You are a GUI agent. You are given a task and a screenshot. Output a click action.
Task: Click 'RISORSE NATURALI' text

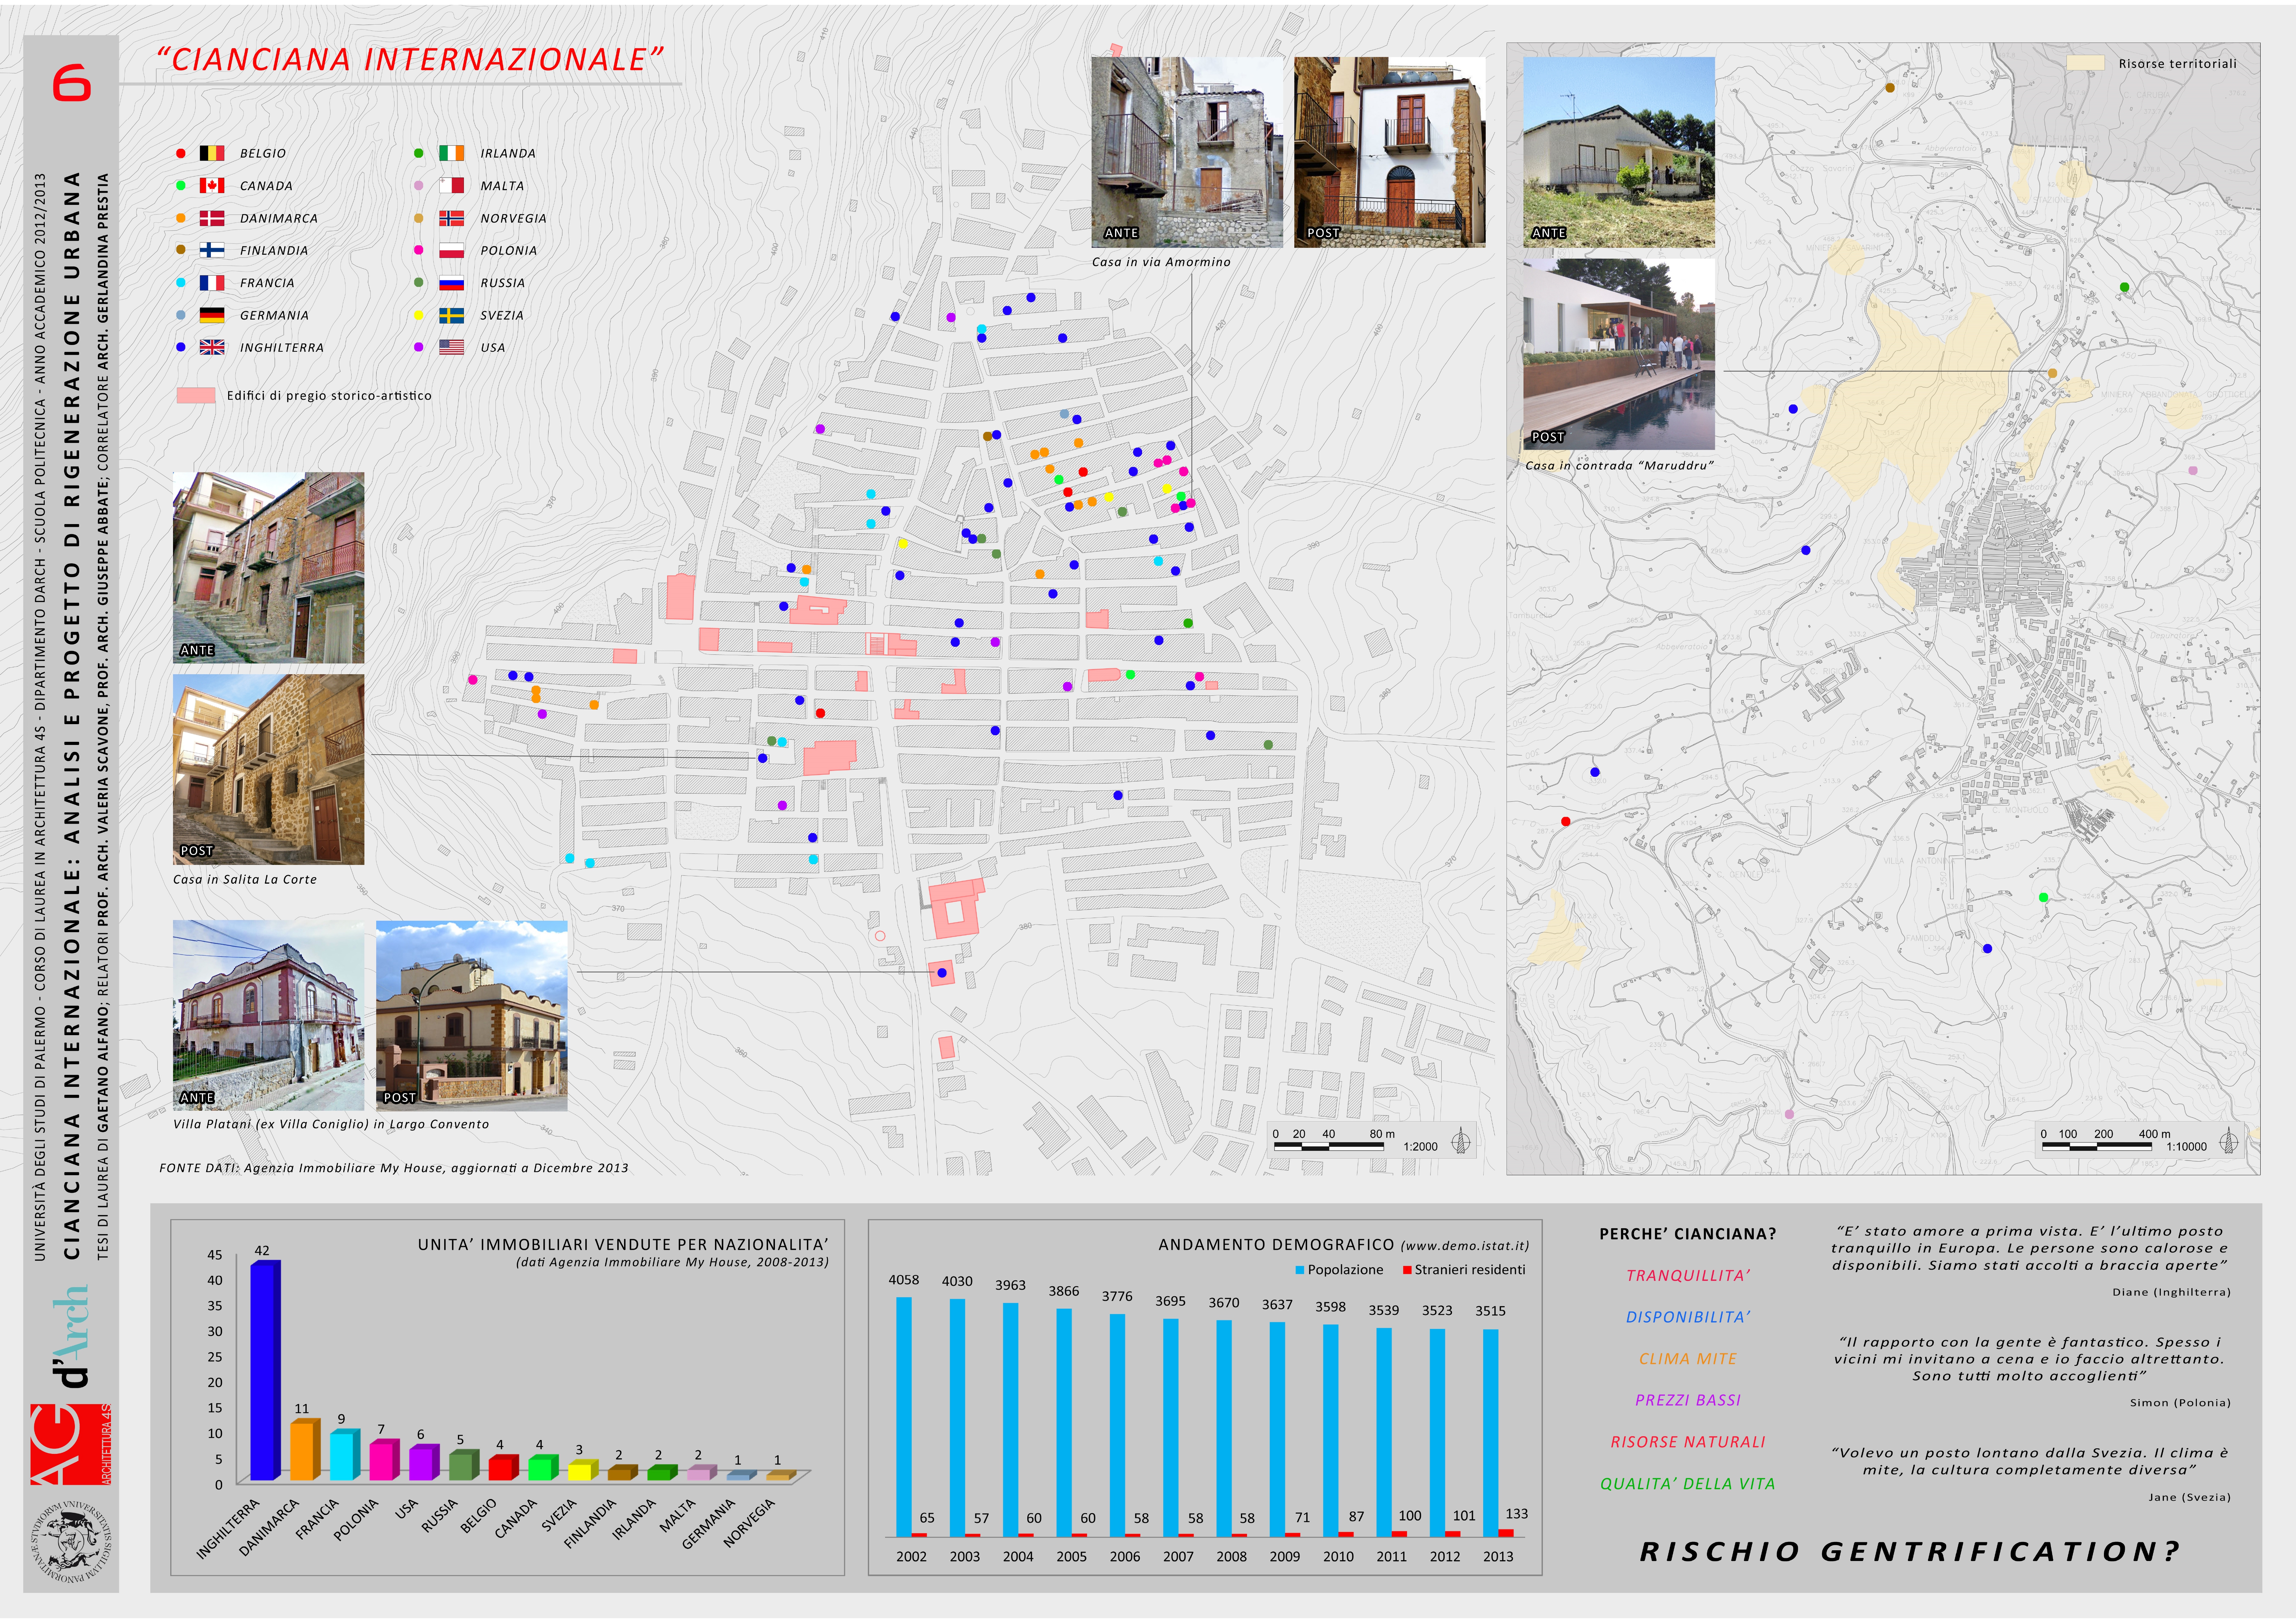1688,1442
